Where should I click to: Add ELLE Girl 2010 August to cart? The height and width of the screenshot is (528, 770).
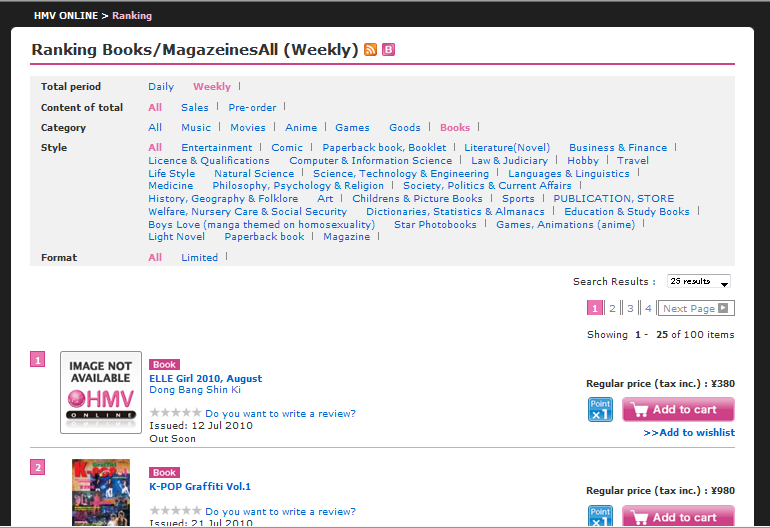tap(678, 410)
